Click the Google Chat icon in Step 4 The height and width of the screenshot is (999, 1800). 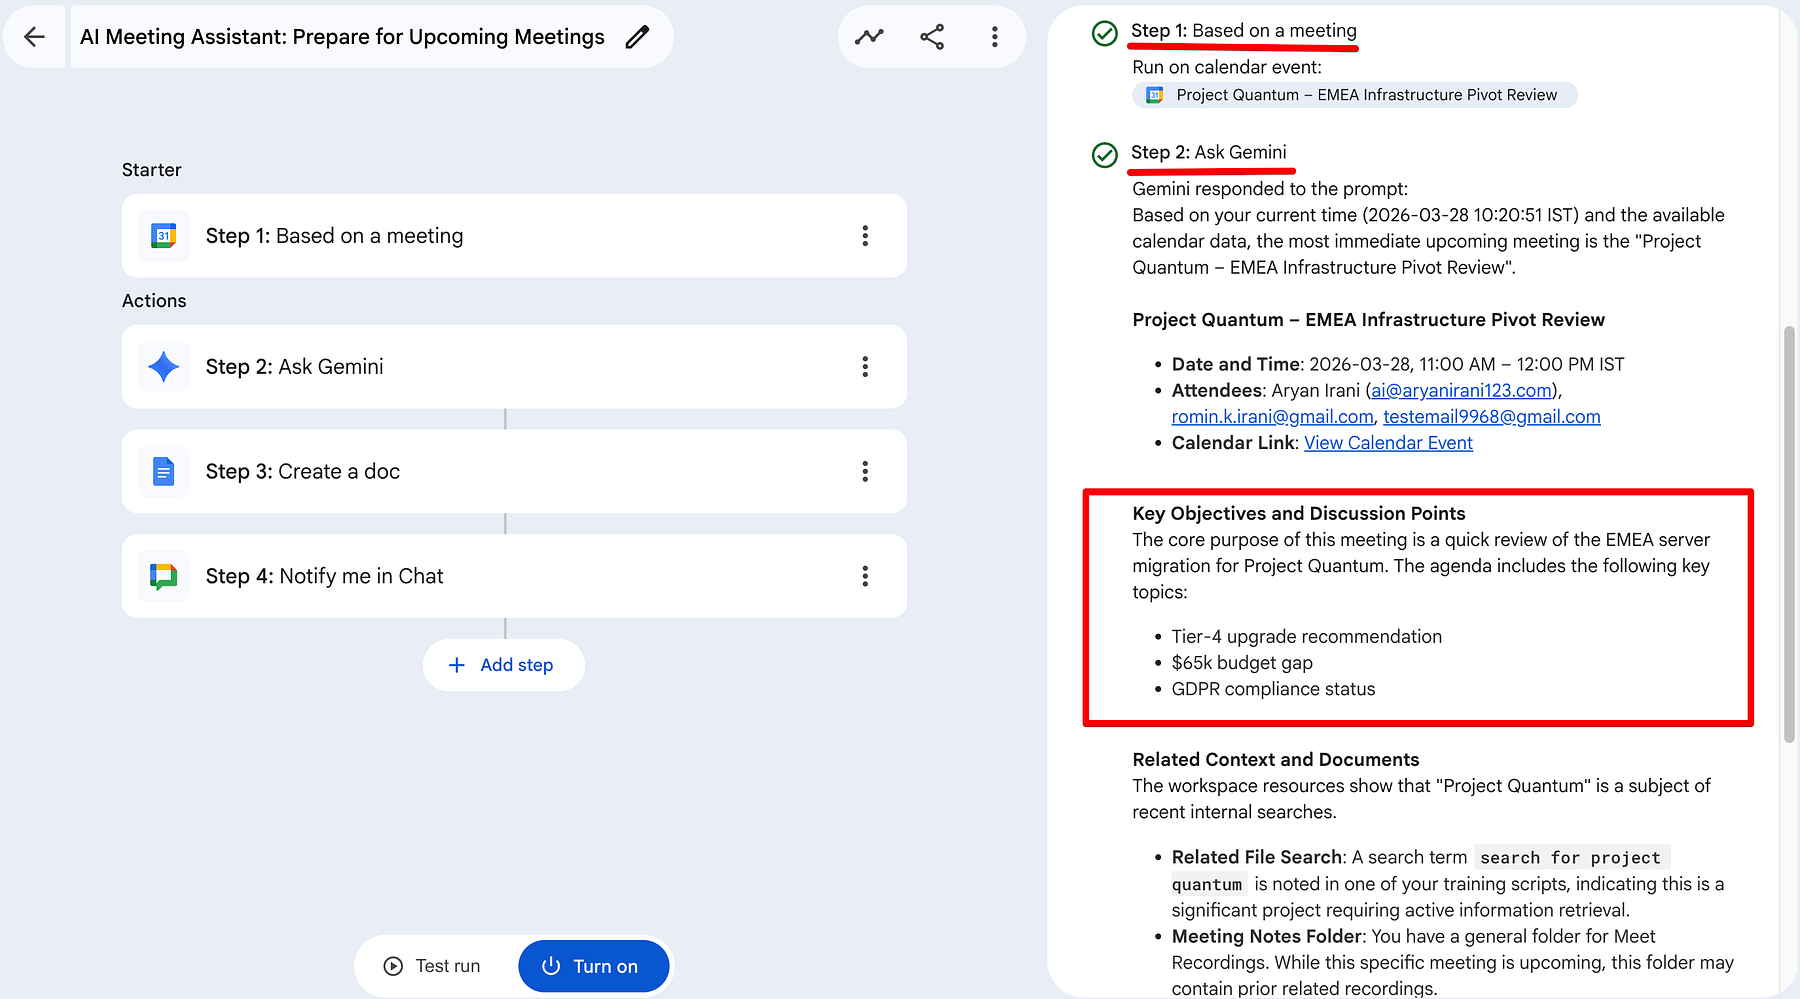(163, 576)
